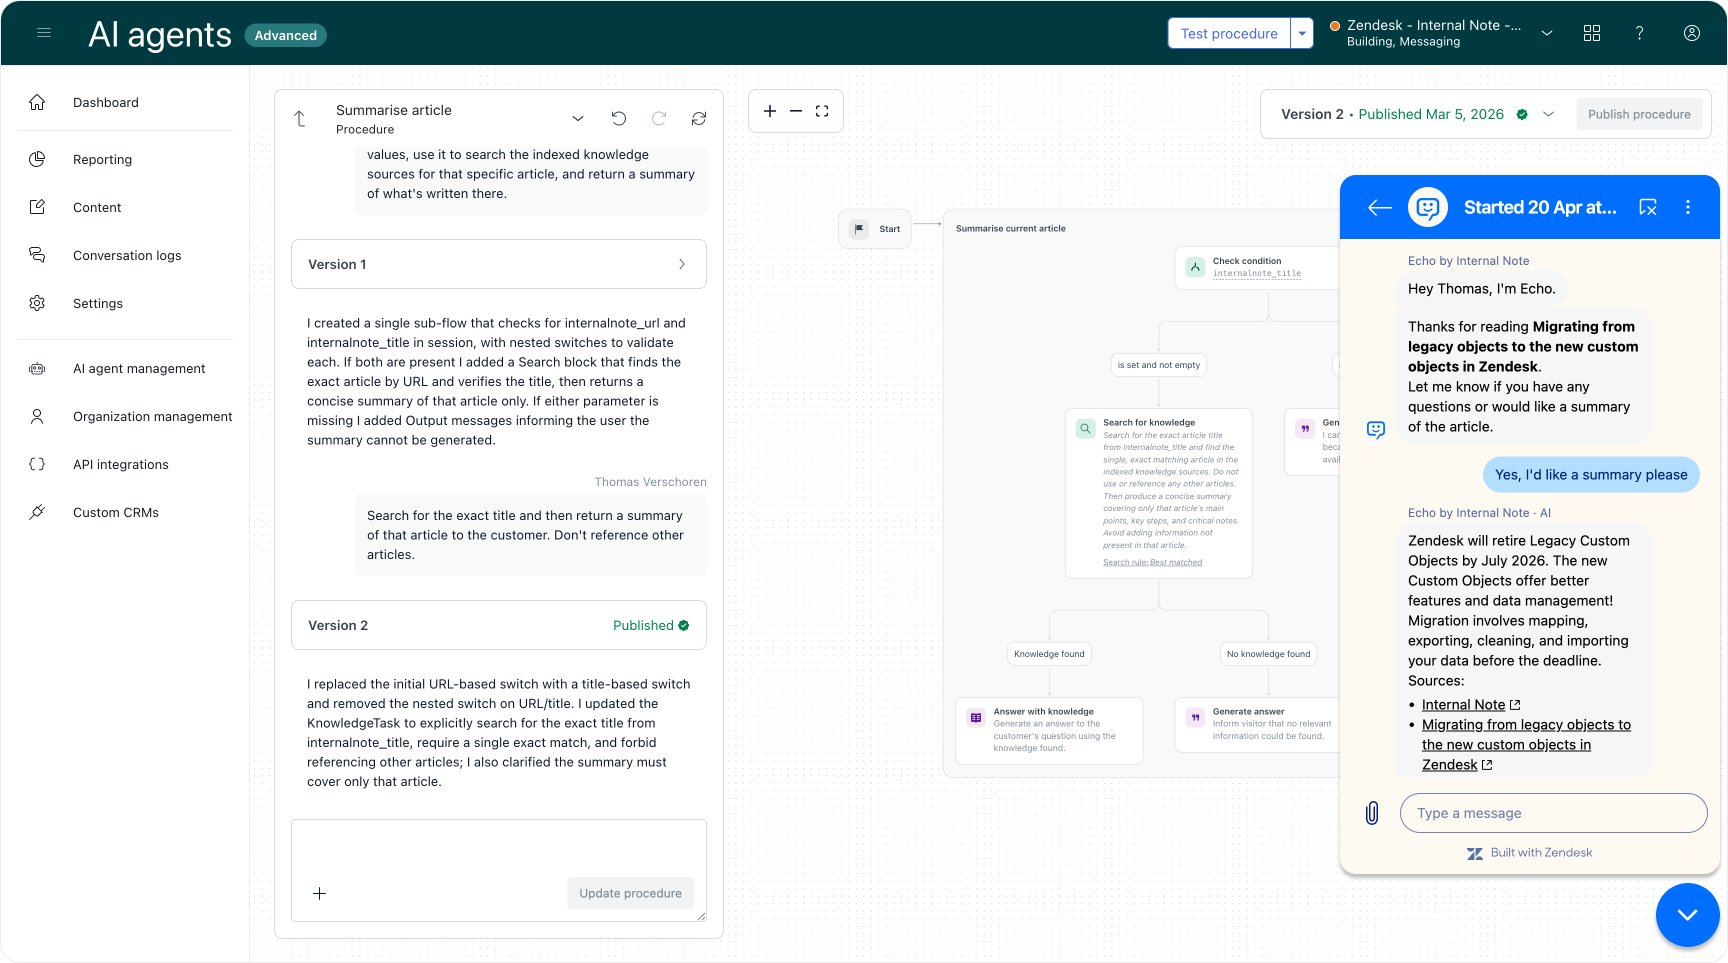The height and width of the screenshot is (963, 1728).
Task: Fit the flow canvas to screen
Action: pos(822,111)
